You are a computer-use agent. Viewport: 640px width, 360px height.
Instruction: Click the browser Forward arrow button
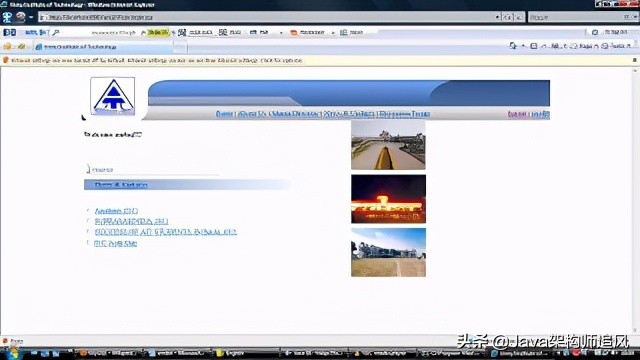20,17
